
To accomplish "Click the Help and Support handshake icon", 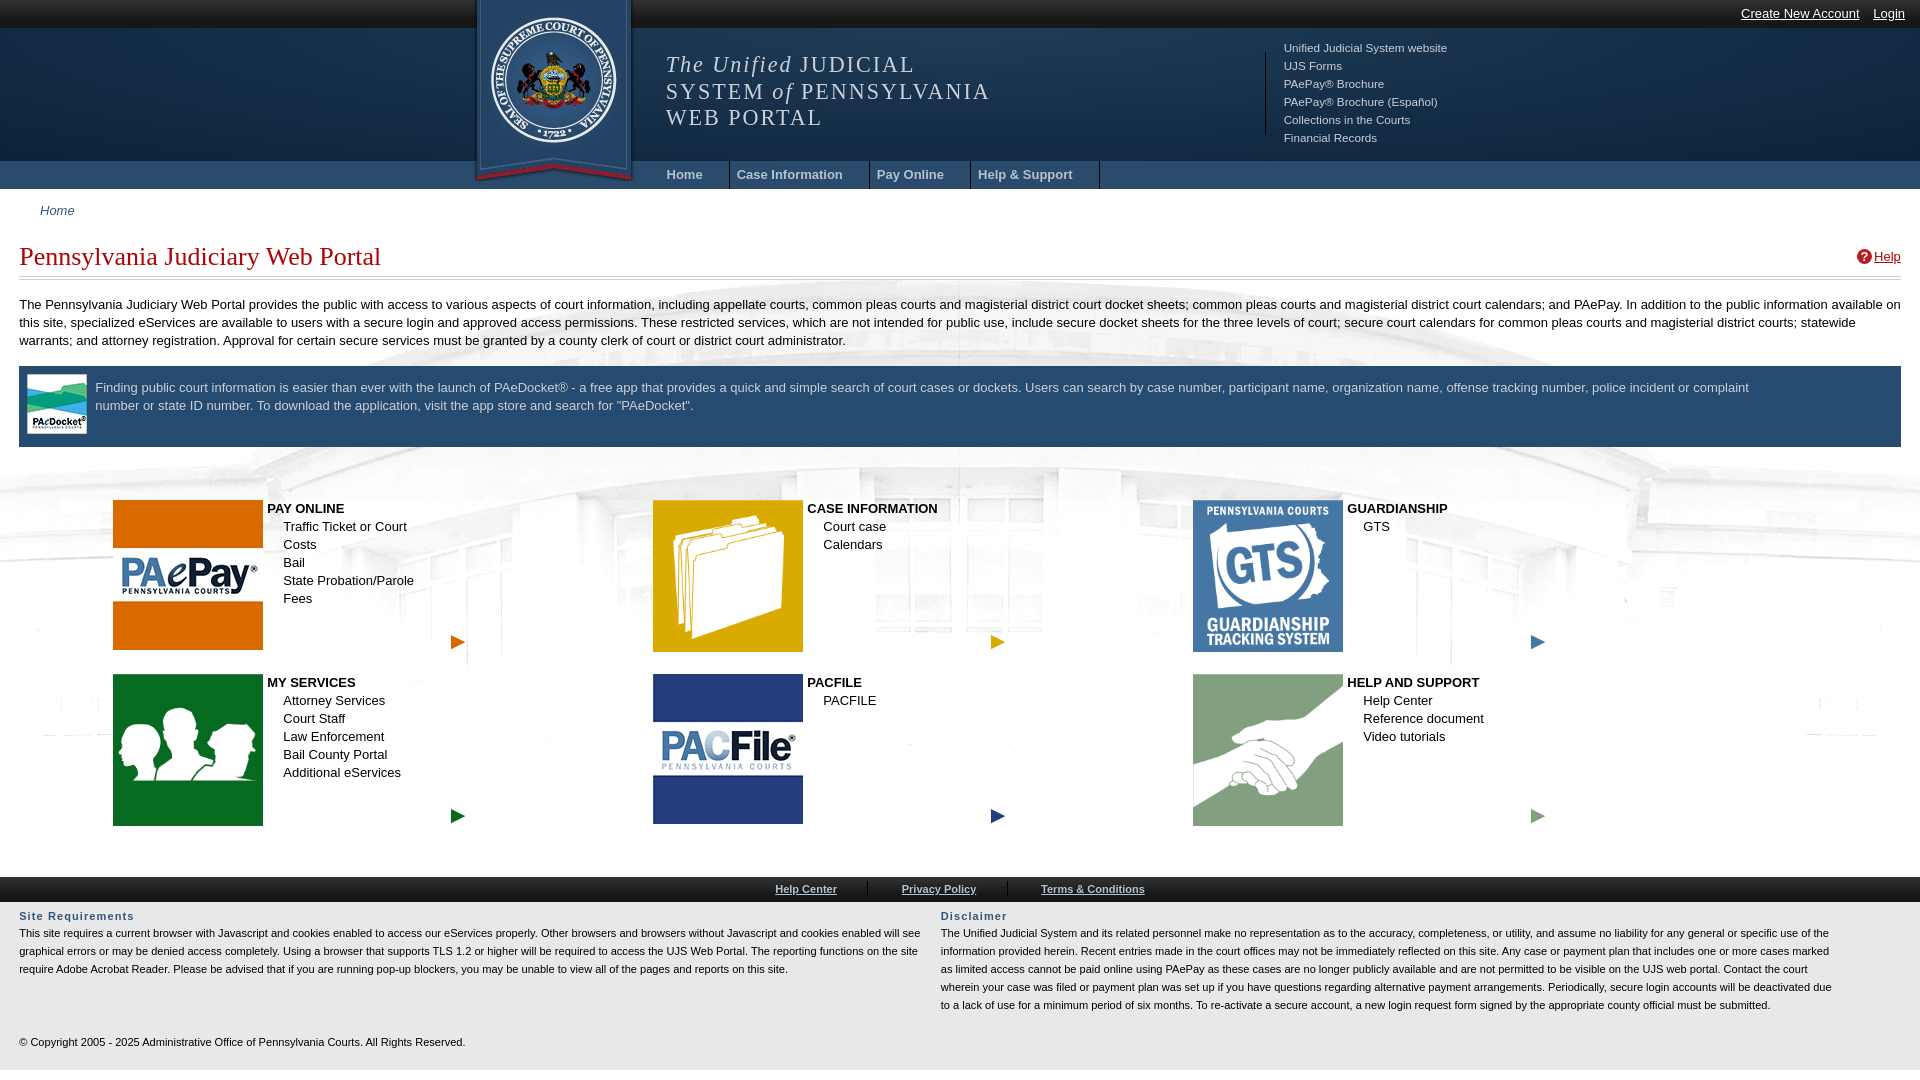I will tap(1268, 750).
